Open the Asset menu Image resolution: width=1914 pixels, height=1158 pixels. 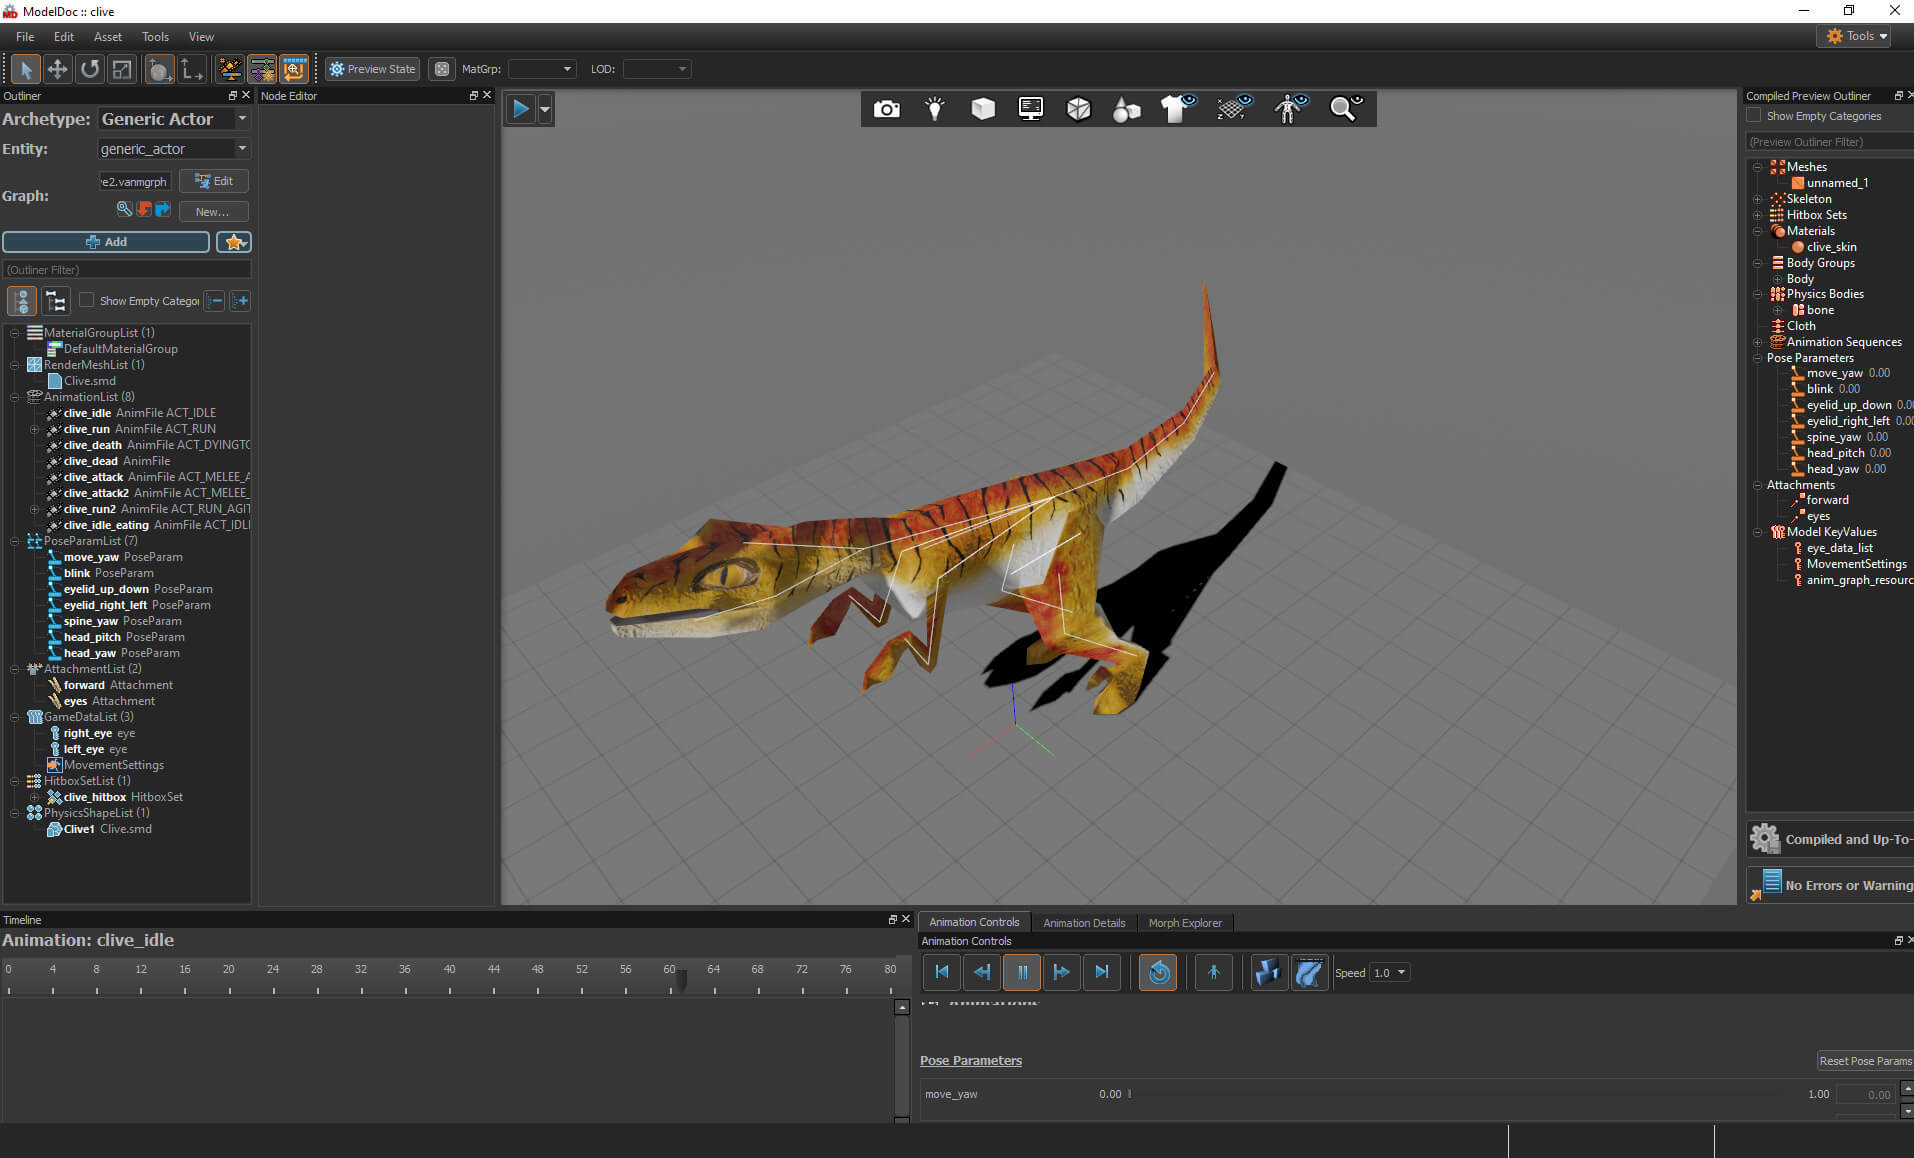(x=107, y=37)
